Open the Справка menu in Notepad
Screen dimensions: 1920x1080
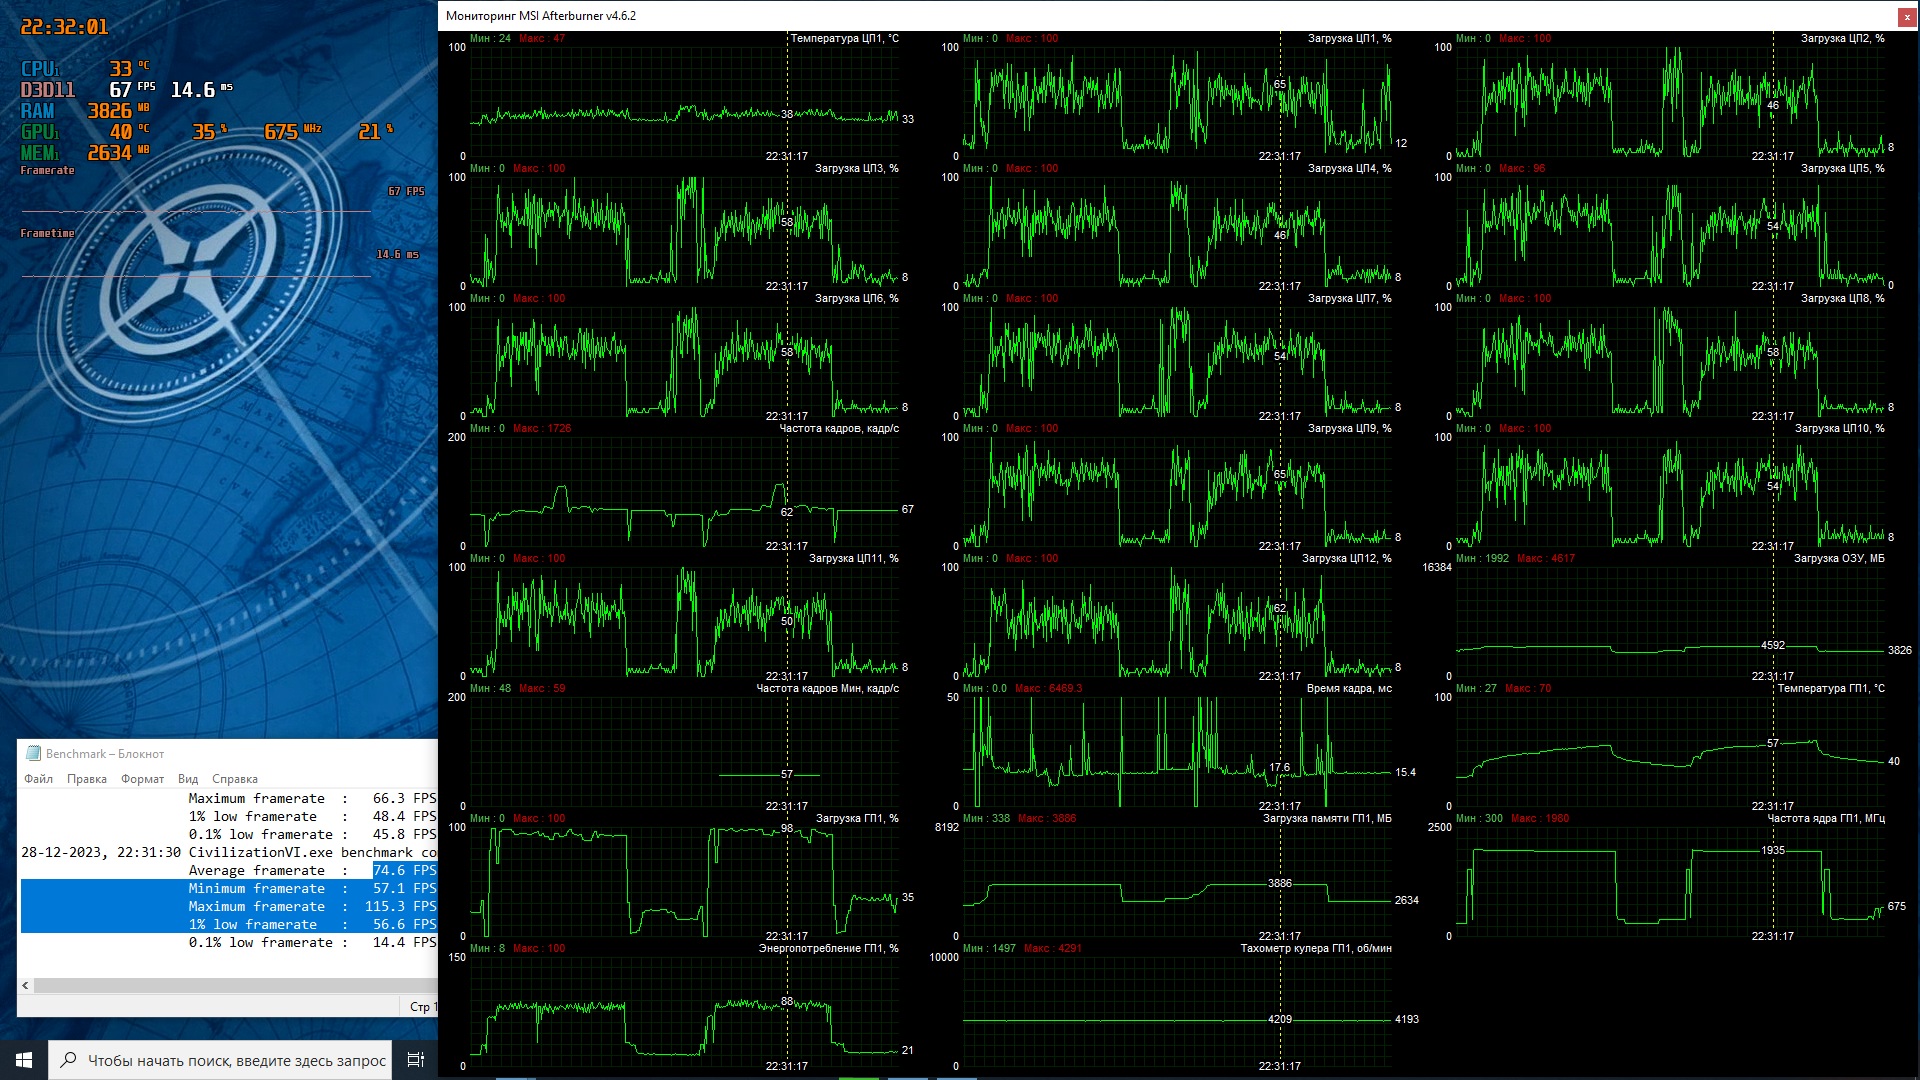tap(234, 779)
